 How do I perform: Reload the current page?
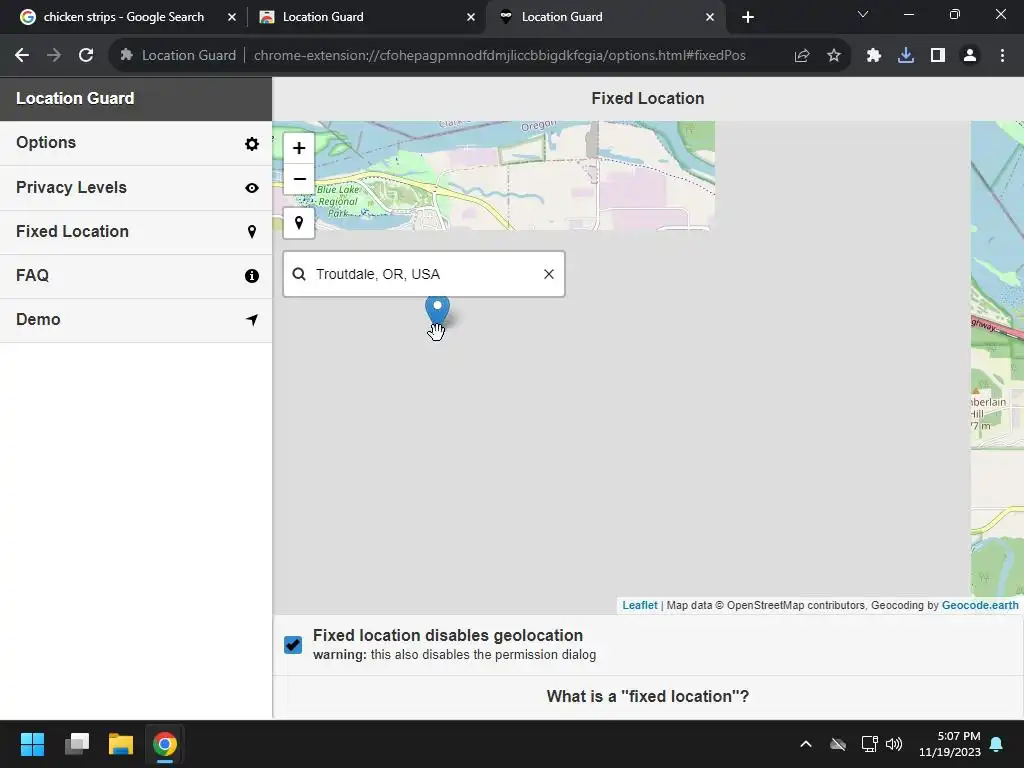pos(86,56)
